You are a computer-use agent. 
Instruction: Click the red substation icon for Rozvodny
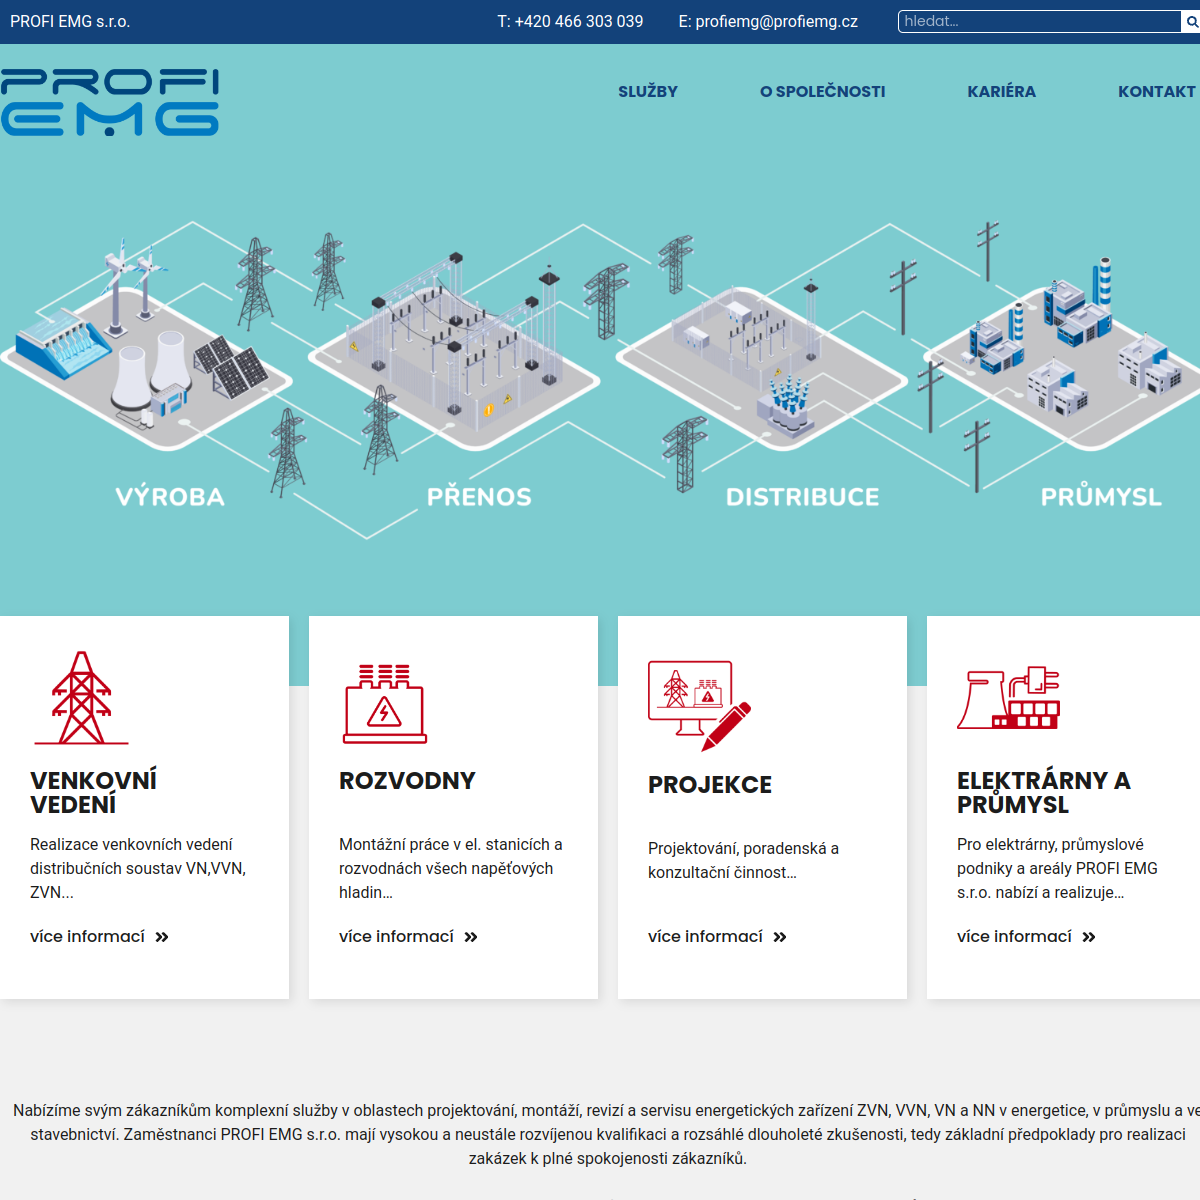coord(385,703)
